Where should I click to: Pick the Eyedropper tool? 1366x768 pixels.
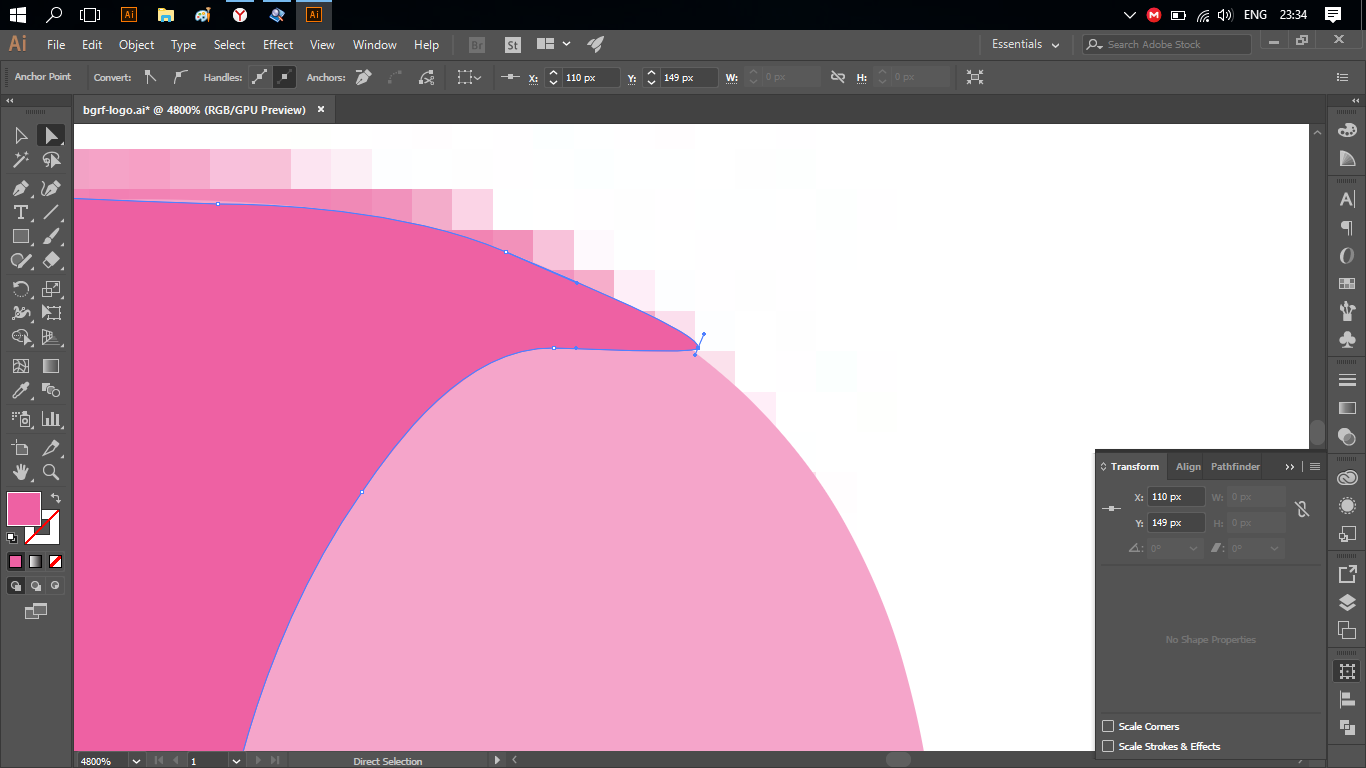point(21,391)
